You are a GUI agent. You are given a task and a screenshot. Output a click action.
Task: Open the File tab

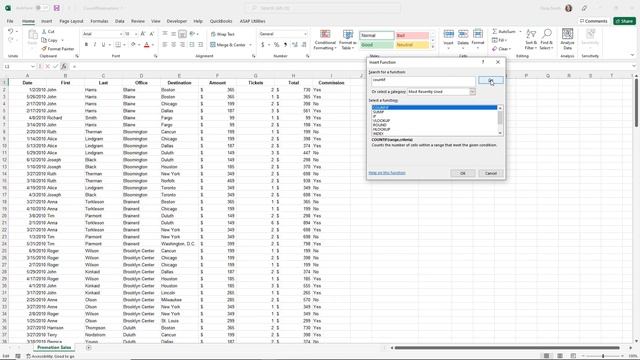point(10,21)
